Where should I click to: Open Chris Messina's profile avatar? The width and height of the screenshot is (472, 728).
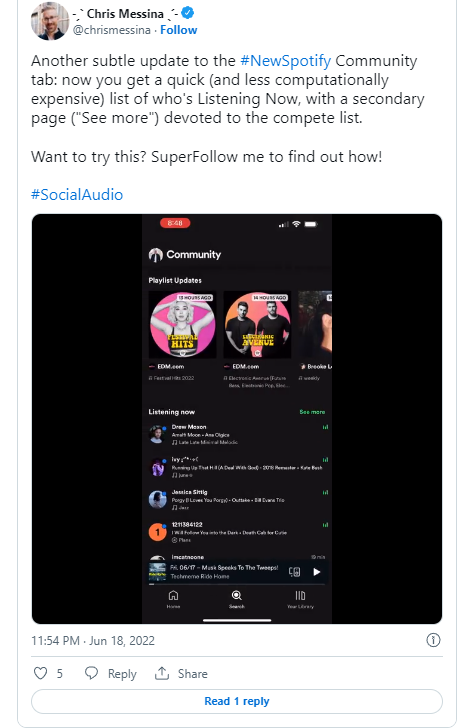50,21
